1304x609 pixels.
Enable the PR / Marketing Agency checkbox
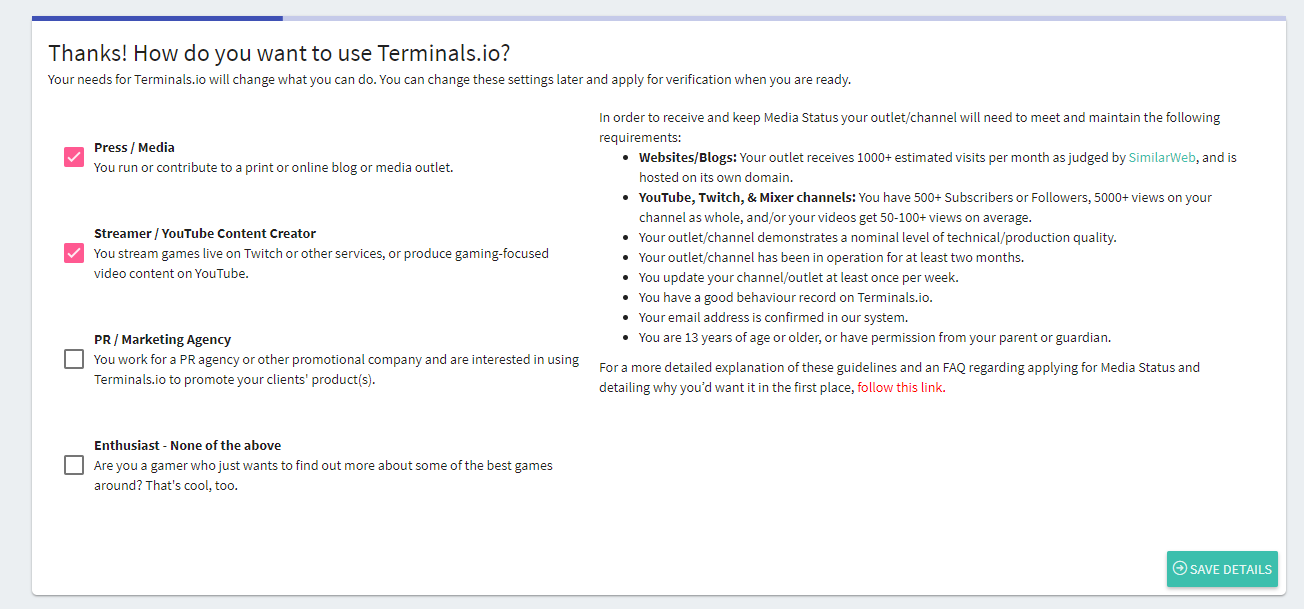pos(73,358)
